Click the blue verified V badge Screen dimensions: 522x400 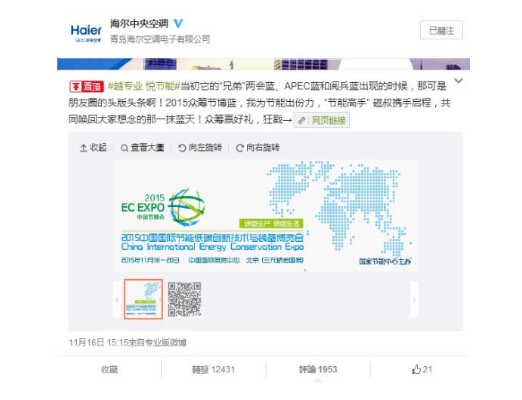[x=178, y=23]
